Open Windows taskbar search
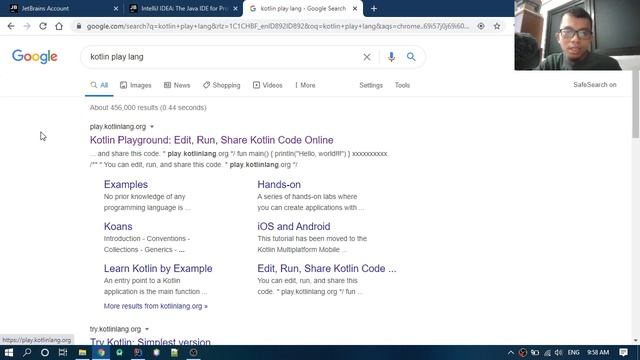640x360 pixels. [27, 353]
